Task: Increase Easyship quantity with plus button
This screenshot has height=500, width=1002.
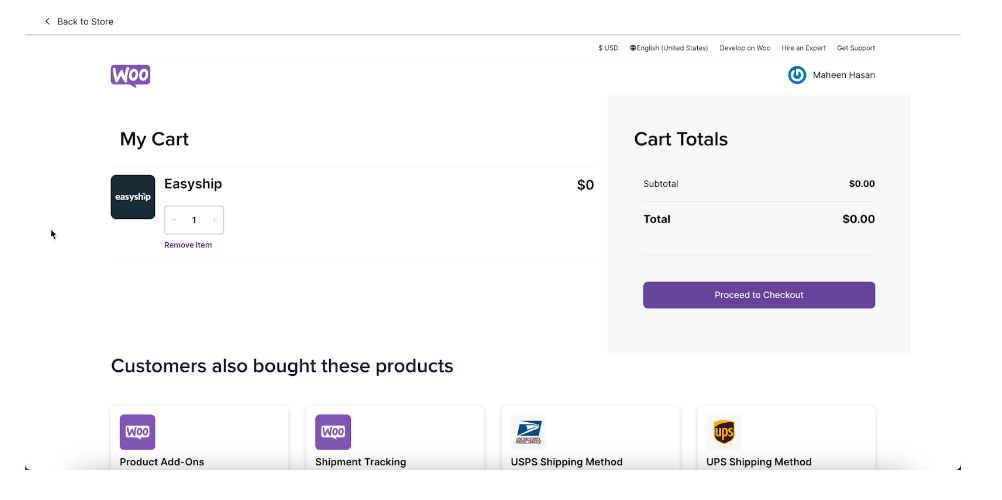Action: (x=215, y=220)
